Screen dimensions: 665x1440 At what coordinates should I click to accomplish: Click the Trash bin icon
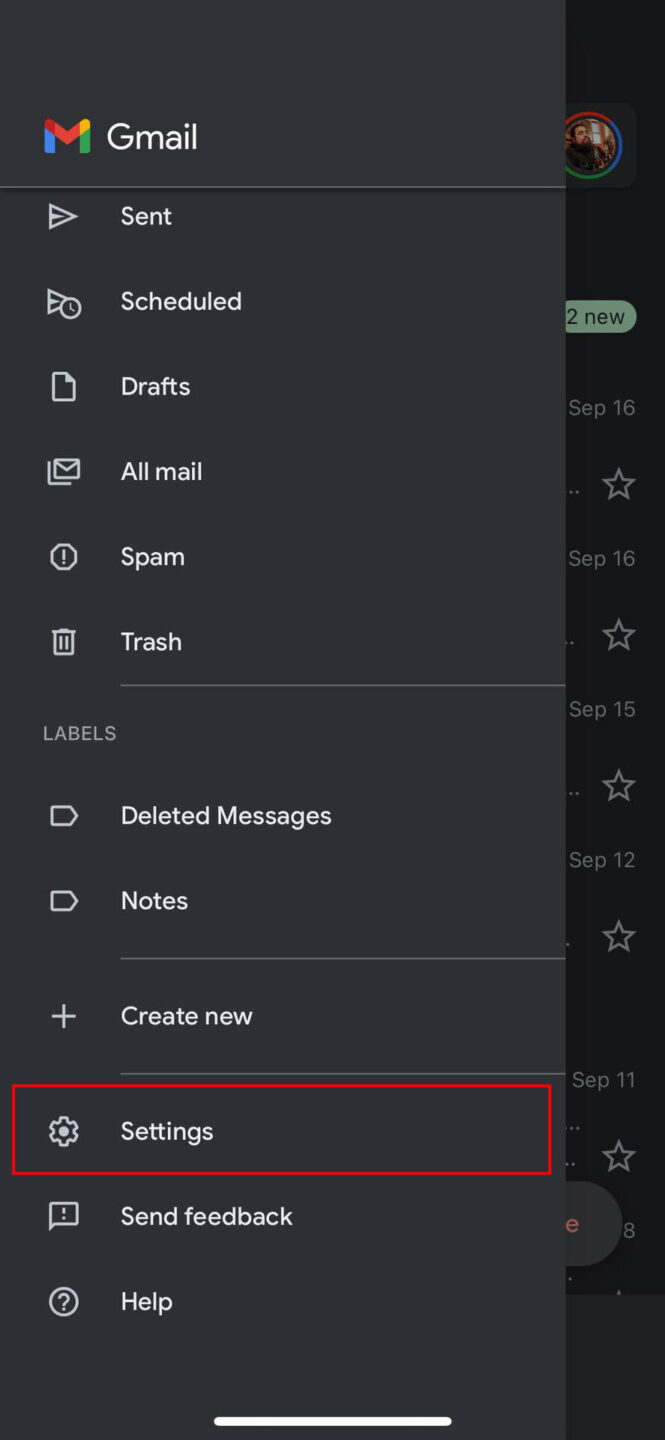pos(63,641)
